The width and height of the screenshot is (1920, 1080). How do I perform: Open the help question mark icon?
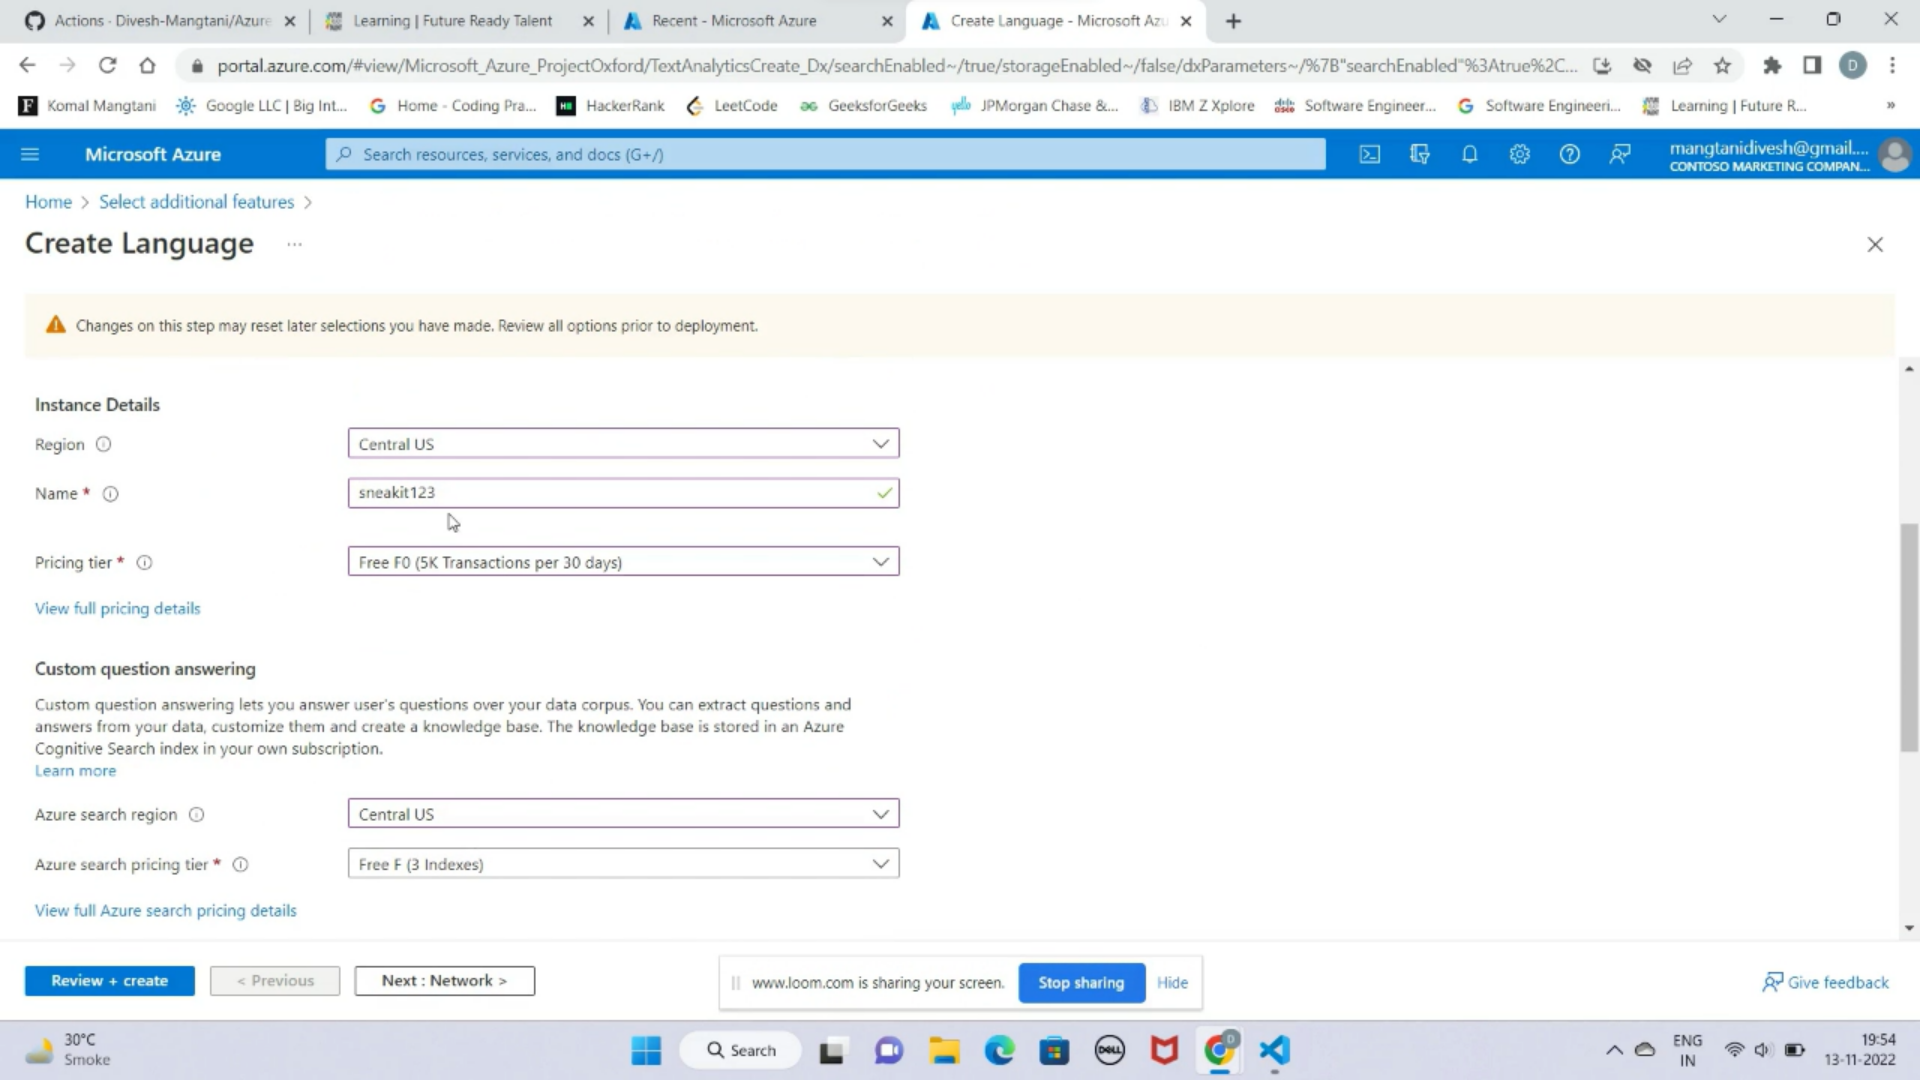pos(1569,154)
